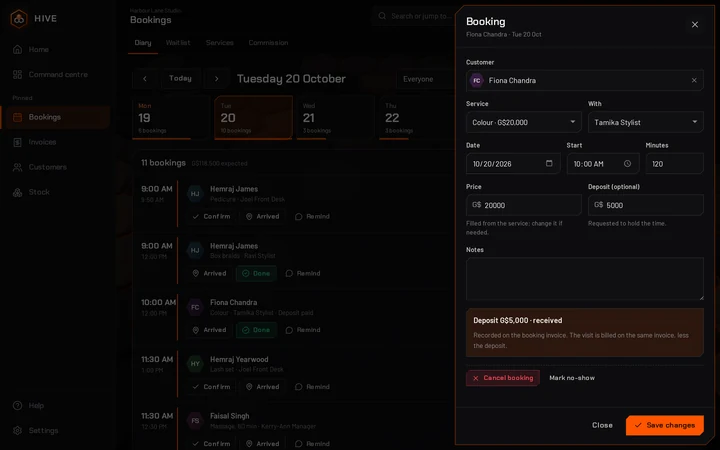The width and height of the screenshot is (720, 450).
Task: Click the Price field 20000
Action: (523, 205)
